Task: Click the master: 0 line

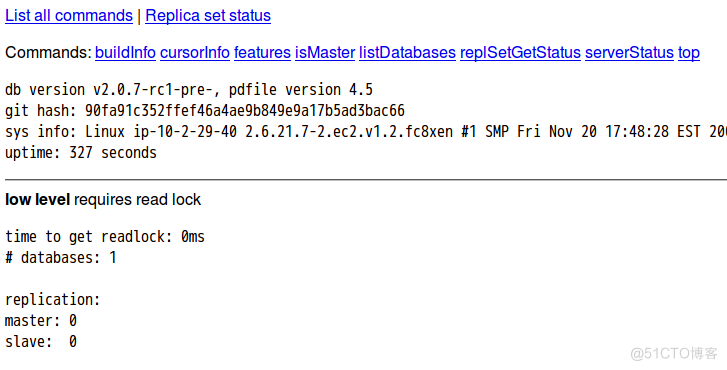Action: tap(41, 321)
